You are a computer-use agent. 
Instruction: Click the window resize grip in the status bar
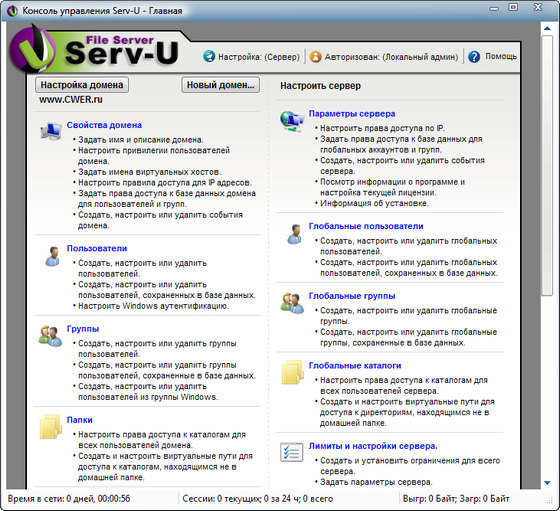[549, 501]
